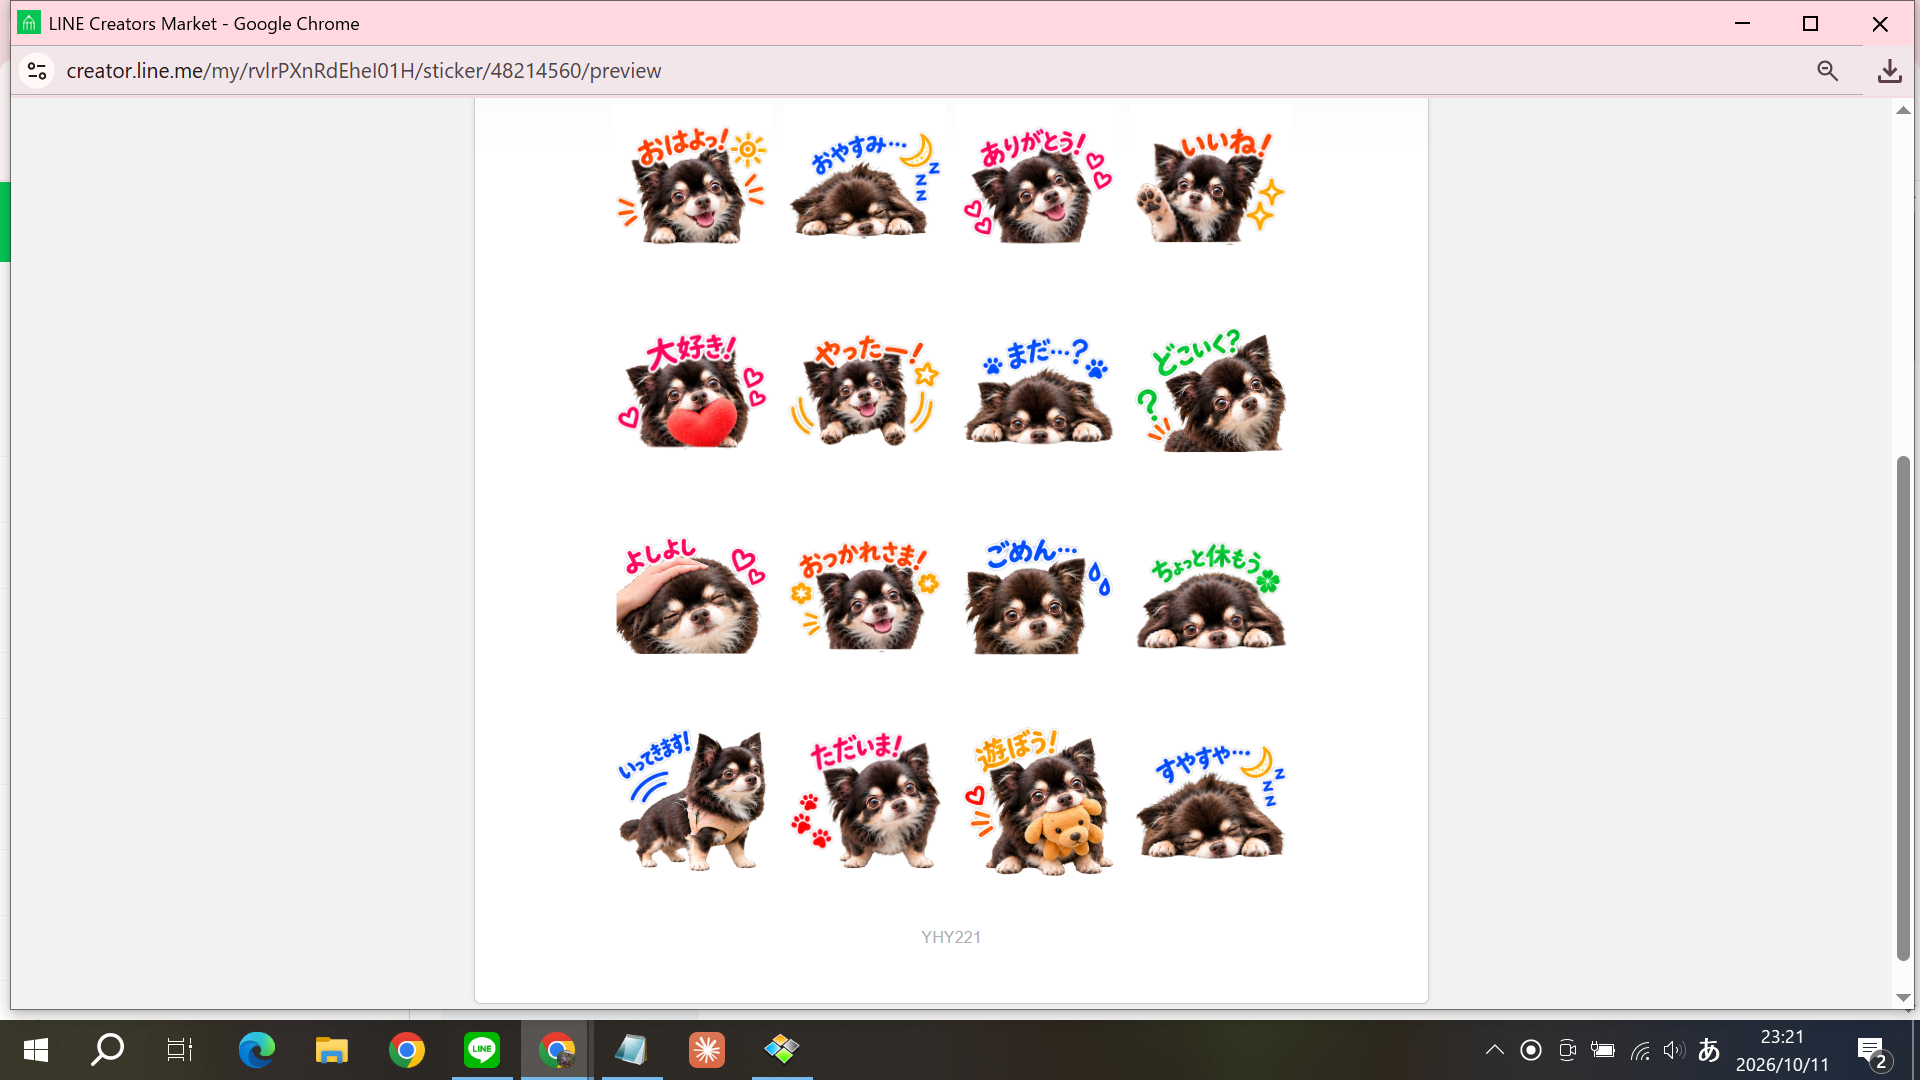Select the いってきます! walking dog sticker
Screen dimensions: 1920x1080
691,801
